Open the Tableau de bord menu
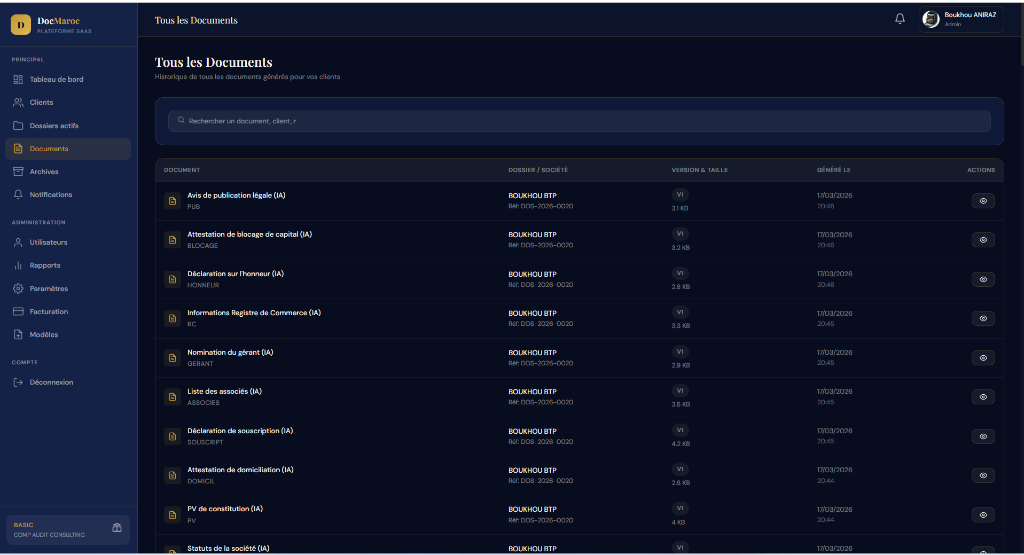 pyautogui.click(x=56, y=79)
